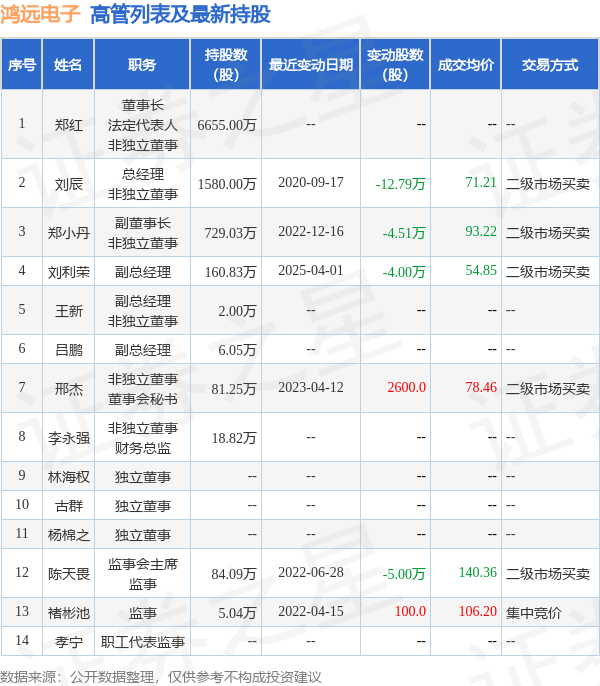Select the name 李永强
Screen dimensions: 600x686
pos(69,438)
